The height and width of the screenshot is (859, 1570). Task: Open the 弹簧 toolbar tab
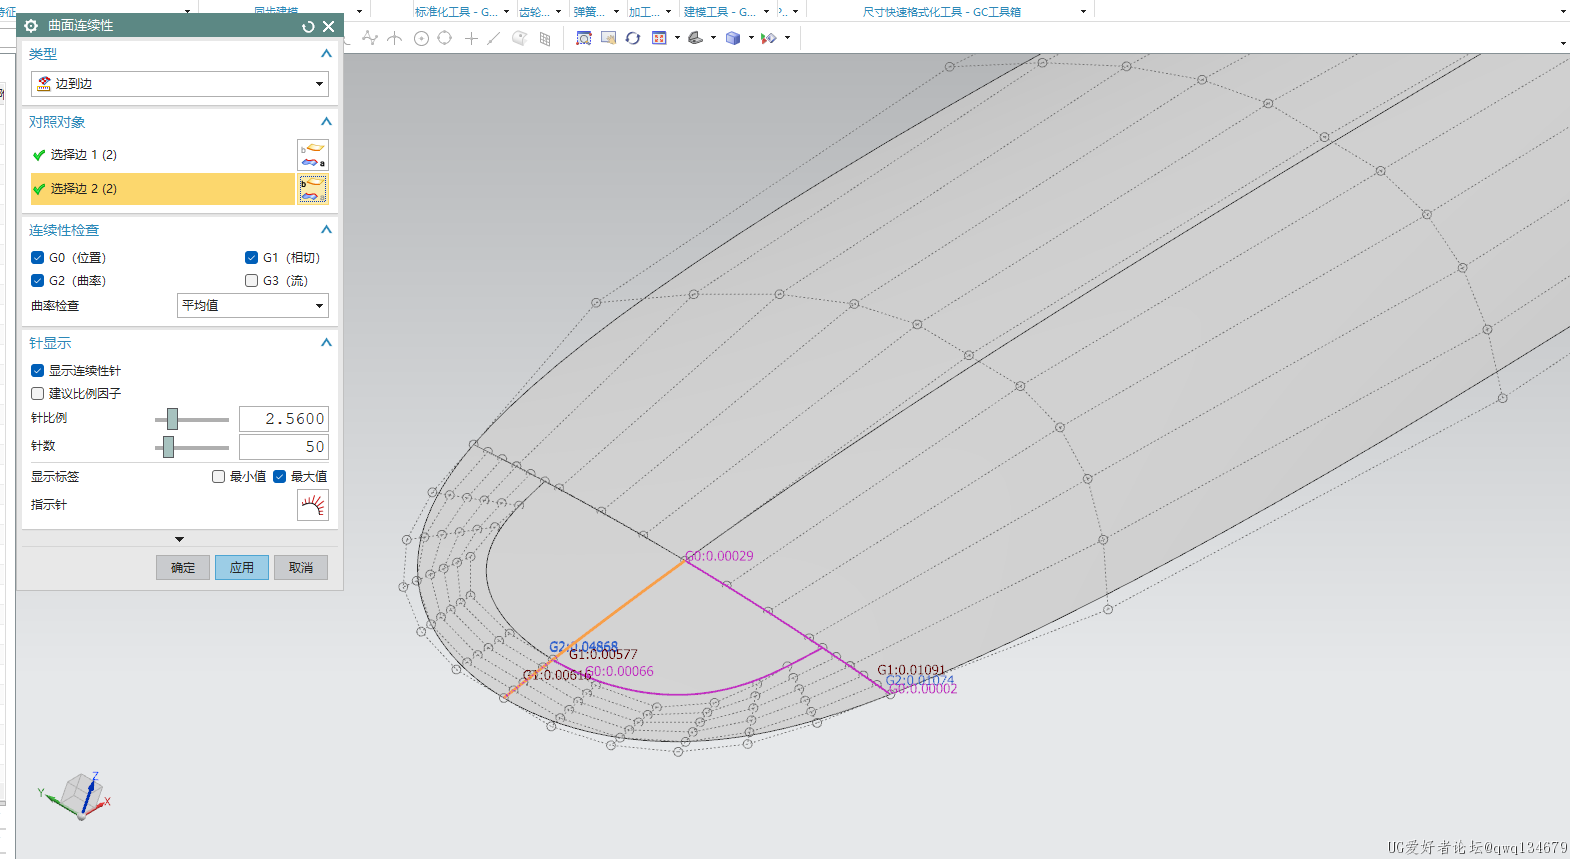click(589, 12)
